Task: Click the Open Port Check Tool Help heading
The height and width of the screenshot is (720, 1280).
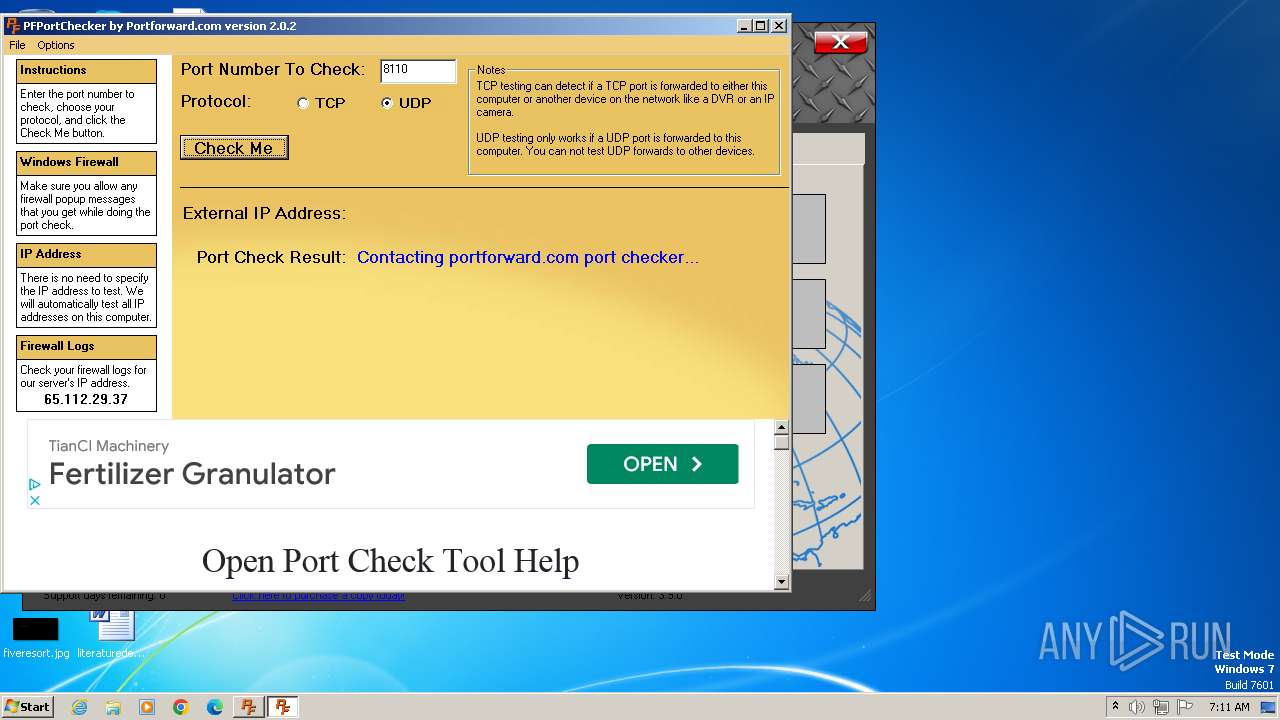Action: coord(390,561)
